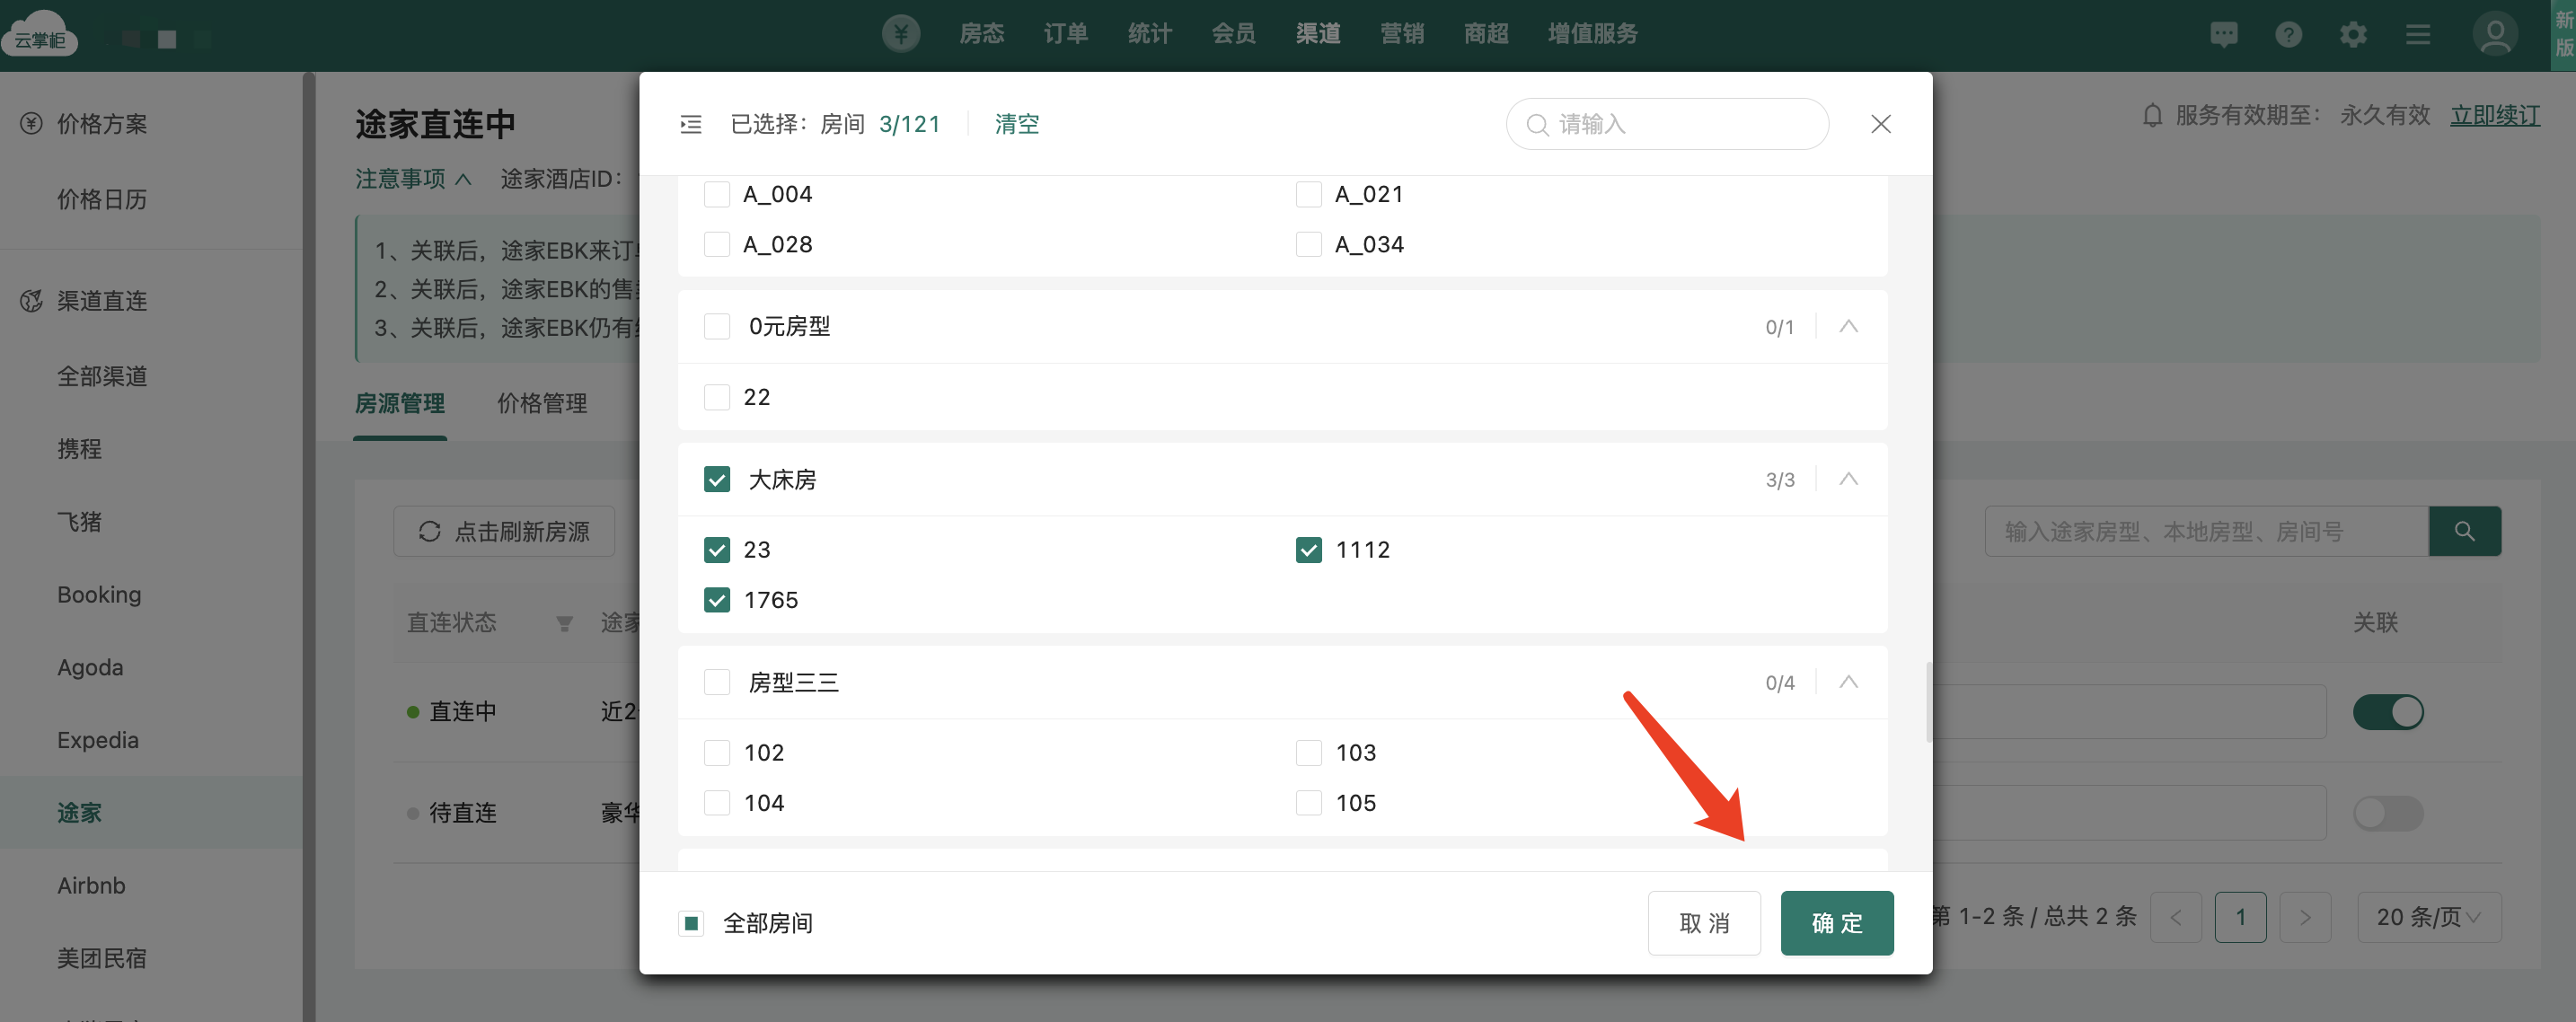Collapse the 房型三三 group chevron

point(1848,682)
